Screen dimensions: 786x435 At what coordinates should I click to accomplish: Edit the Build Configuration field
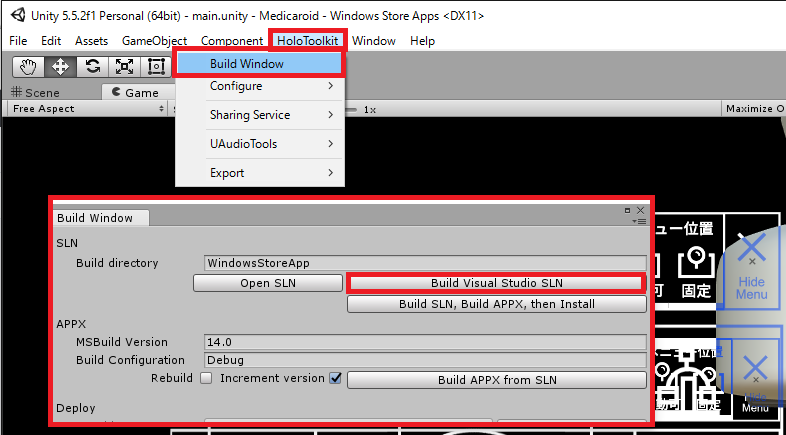[425, 360]
